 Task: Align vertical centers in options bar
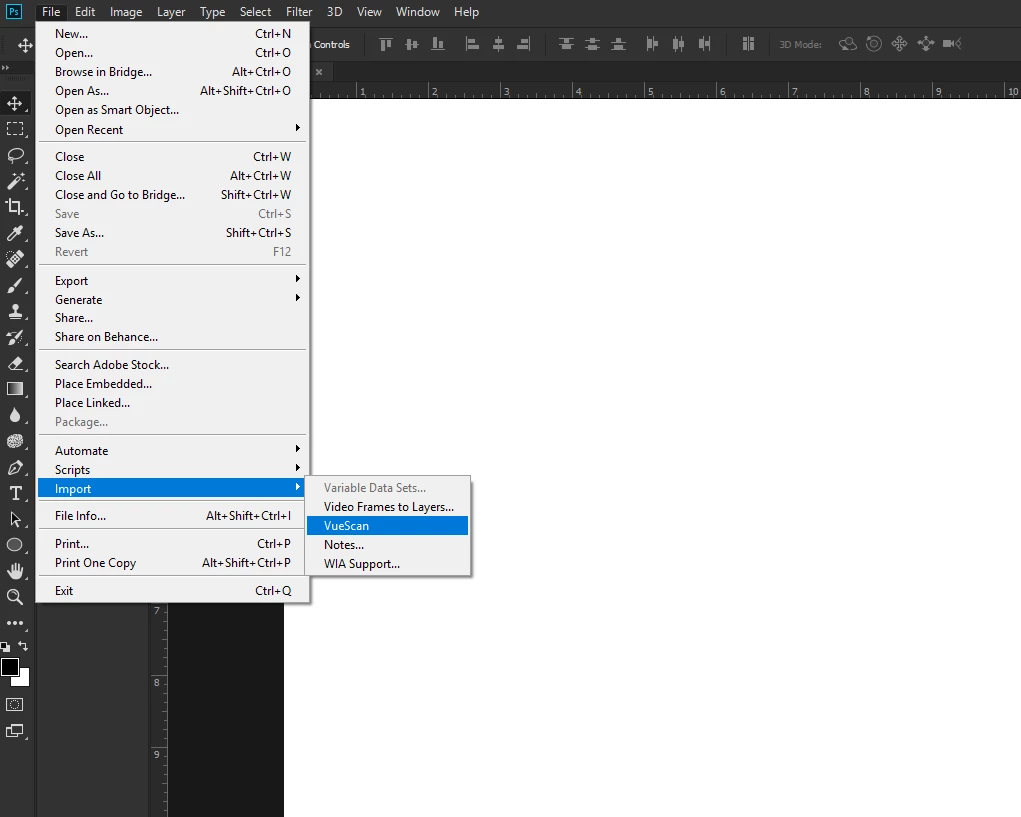tap(412, 44)
